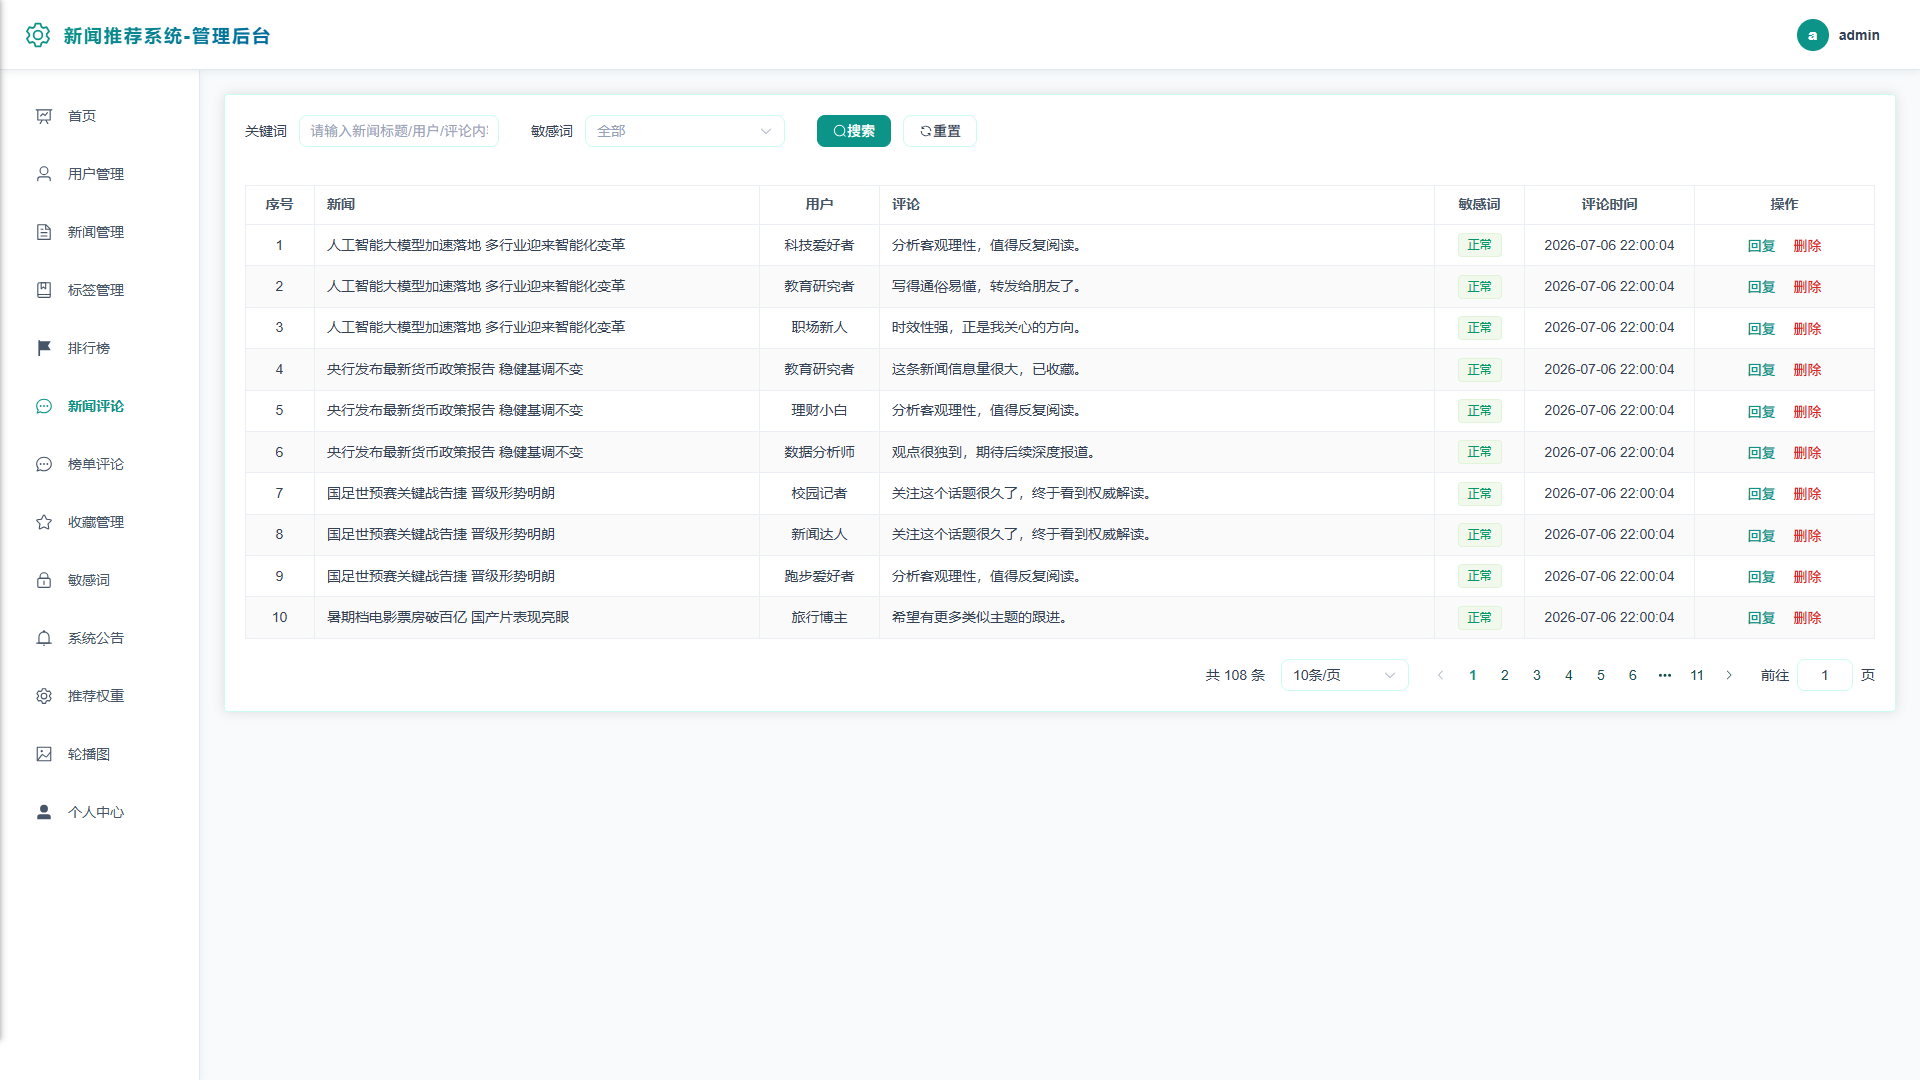
Task: Go to next page with right chevron
Action: 1729,675
